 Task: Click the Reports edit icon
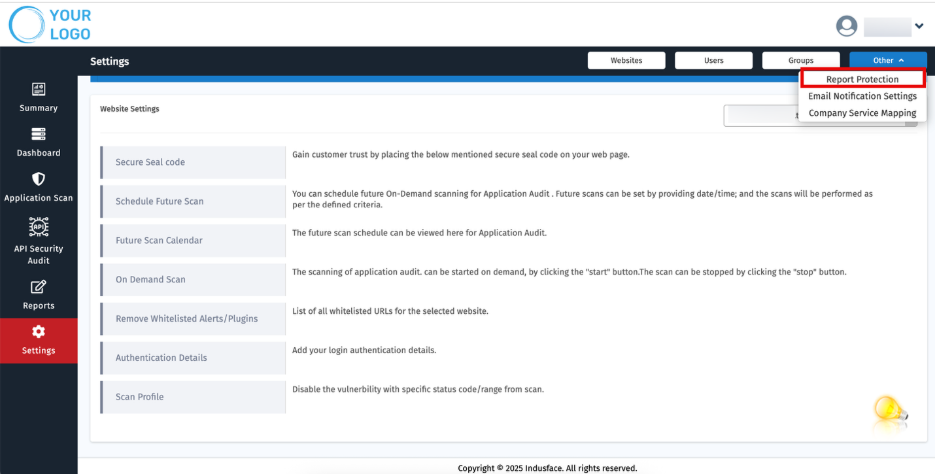coord(38,287)
